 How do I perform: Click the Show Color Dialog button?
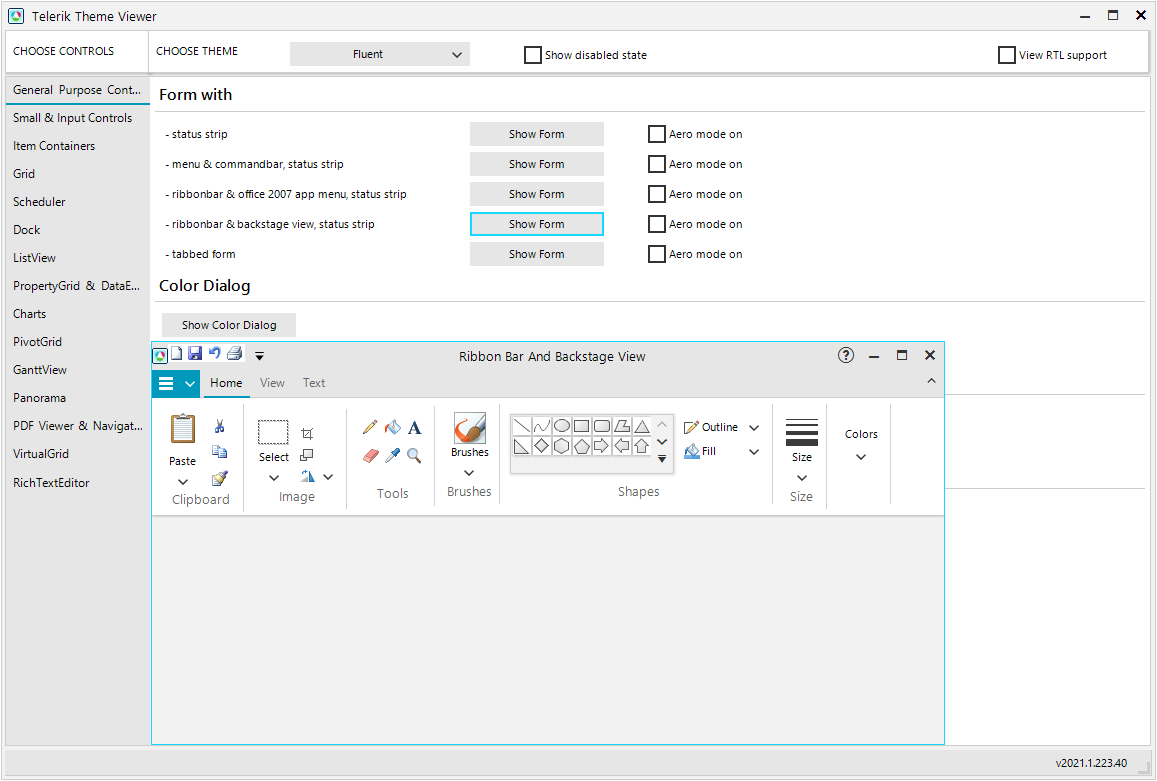point(229,325)
